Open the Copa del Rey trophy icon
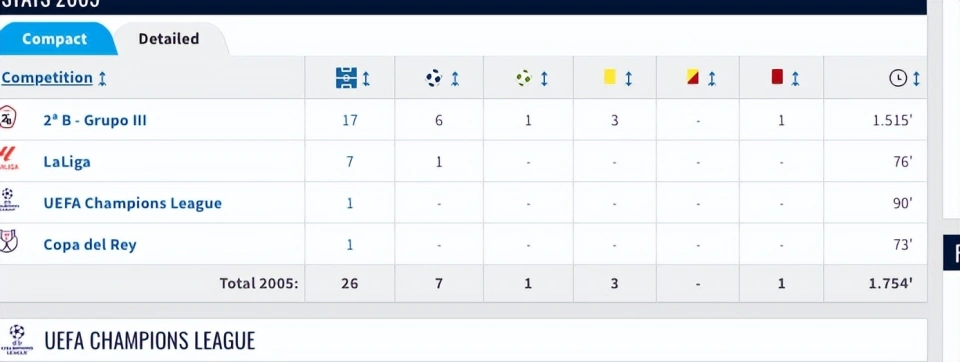Viewport: 960px width, 362px height. click(9, 241)
